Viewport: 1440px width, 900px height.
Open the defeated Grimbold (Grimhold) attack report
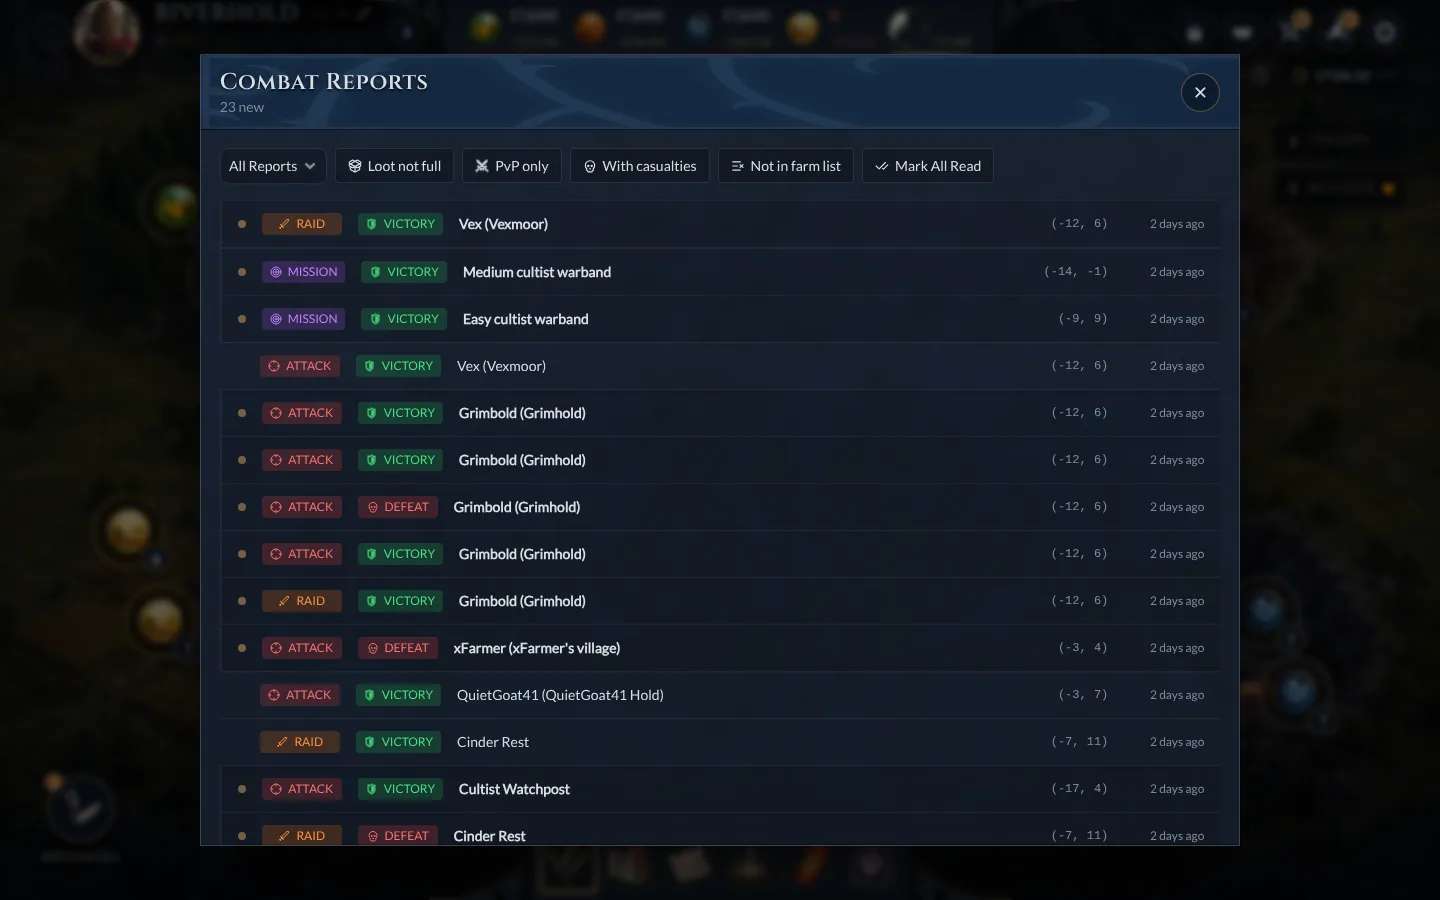point(720,507)
